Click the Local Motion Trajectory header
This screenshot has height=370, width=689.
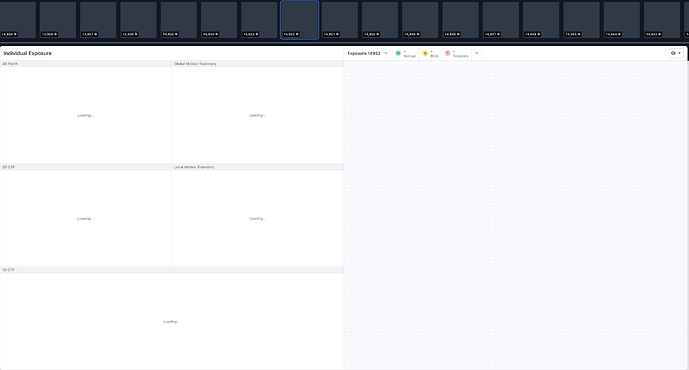coord(257,167)
